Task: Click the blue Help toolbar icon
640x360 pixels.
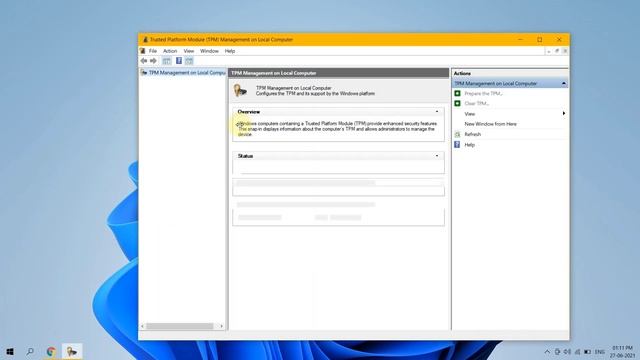Action: [179, 61]
